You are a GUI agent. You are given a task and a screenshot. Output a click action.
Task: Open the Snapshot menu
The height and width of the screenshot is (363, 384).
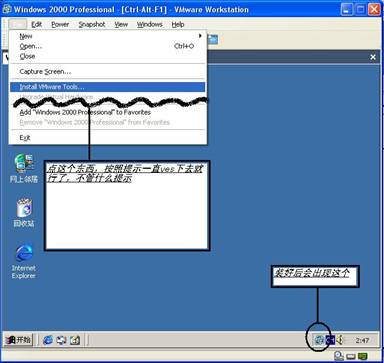point(92,24)
